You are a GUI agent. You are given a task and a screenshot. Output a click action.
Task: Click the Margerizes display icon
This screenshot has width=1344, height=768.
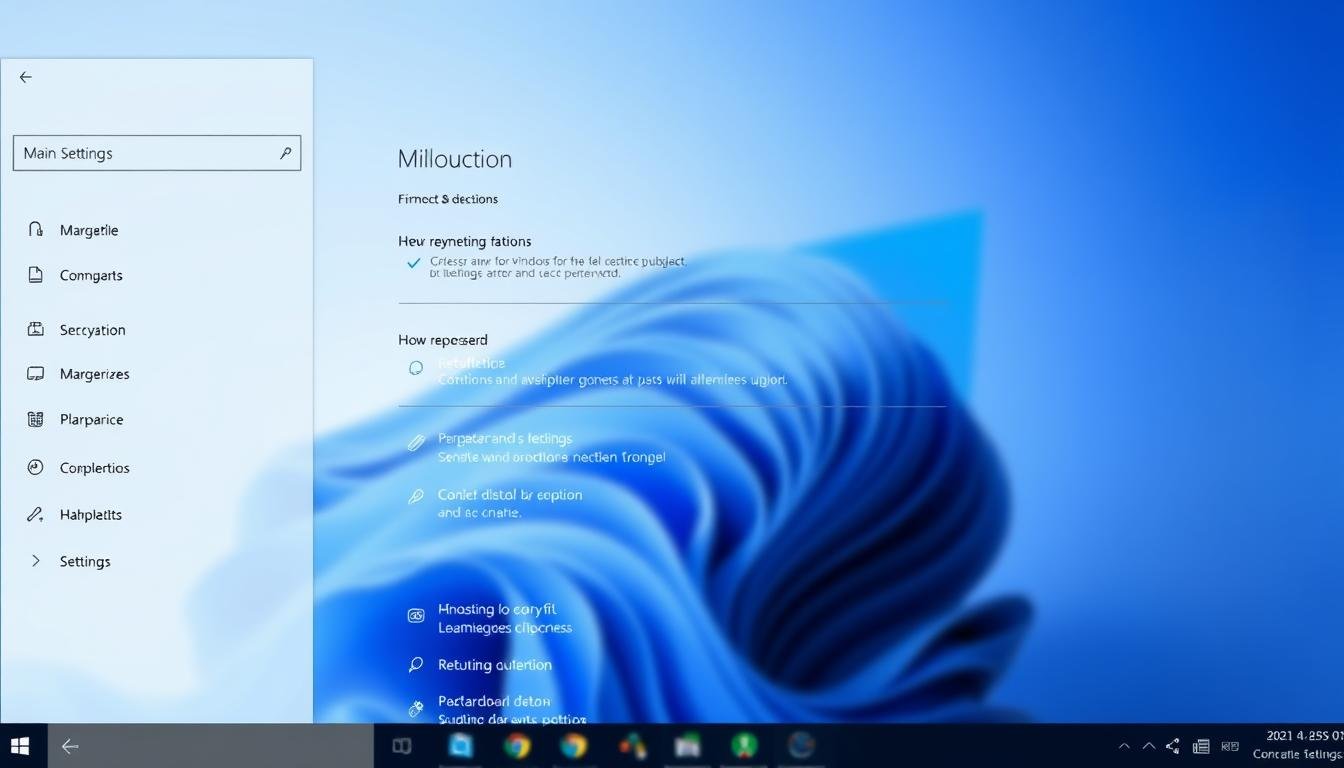[35, 373]
